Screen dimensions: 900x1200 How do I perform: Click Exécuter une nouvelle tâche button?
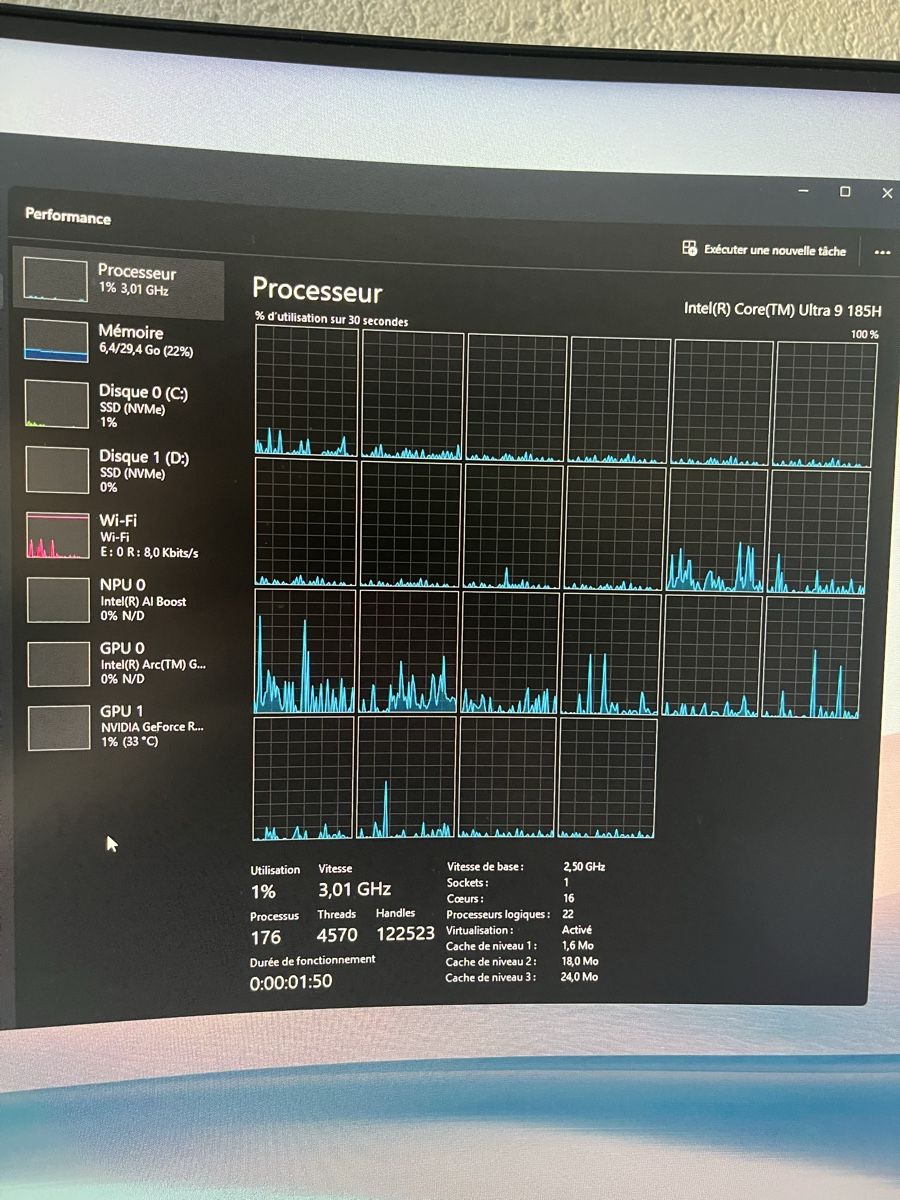[764, 250]
